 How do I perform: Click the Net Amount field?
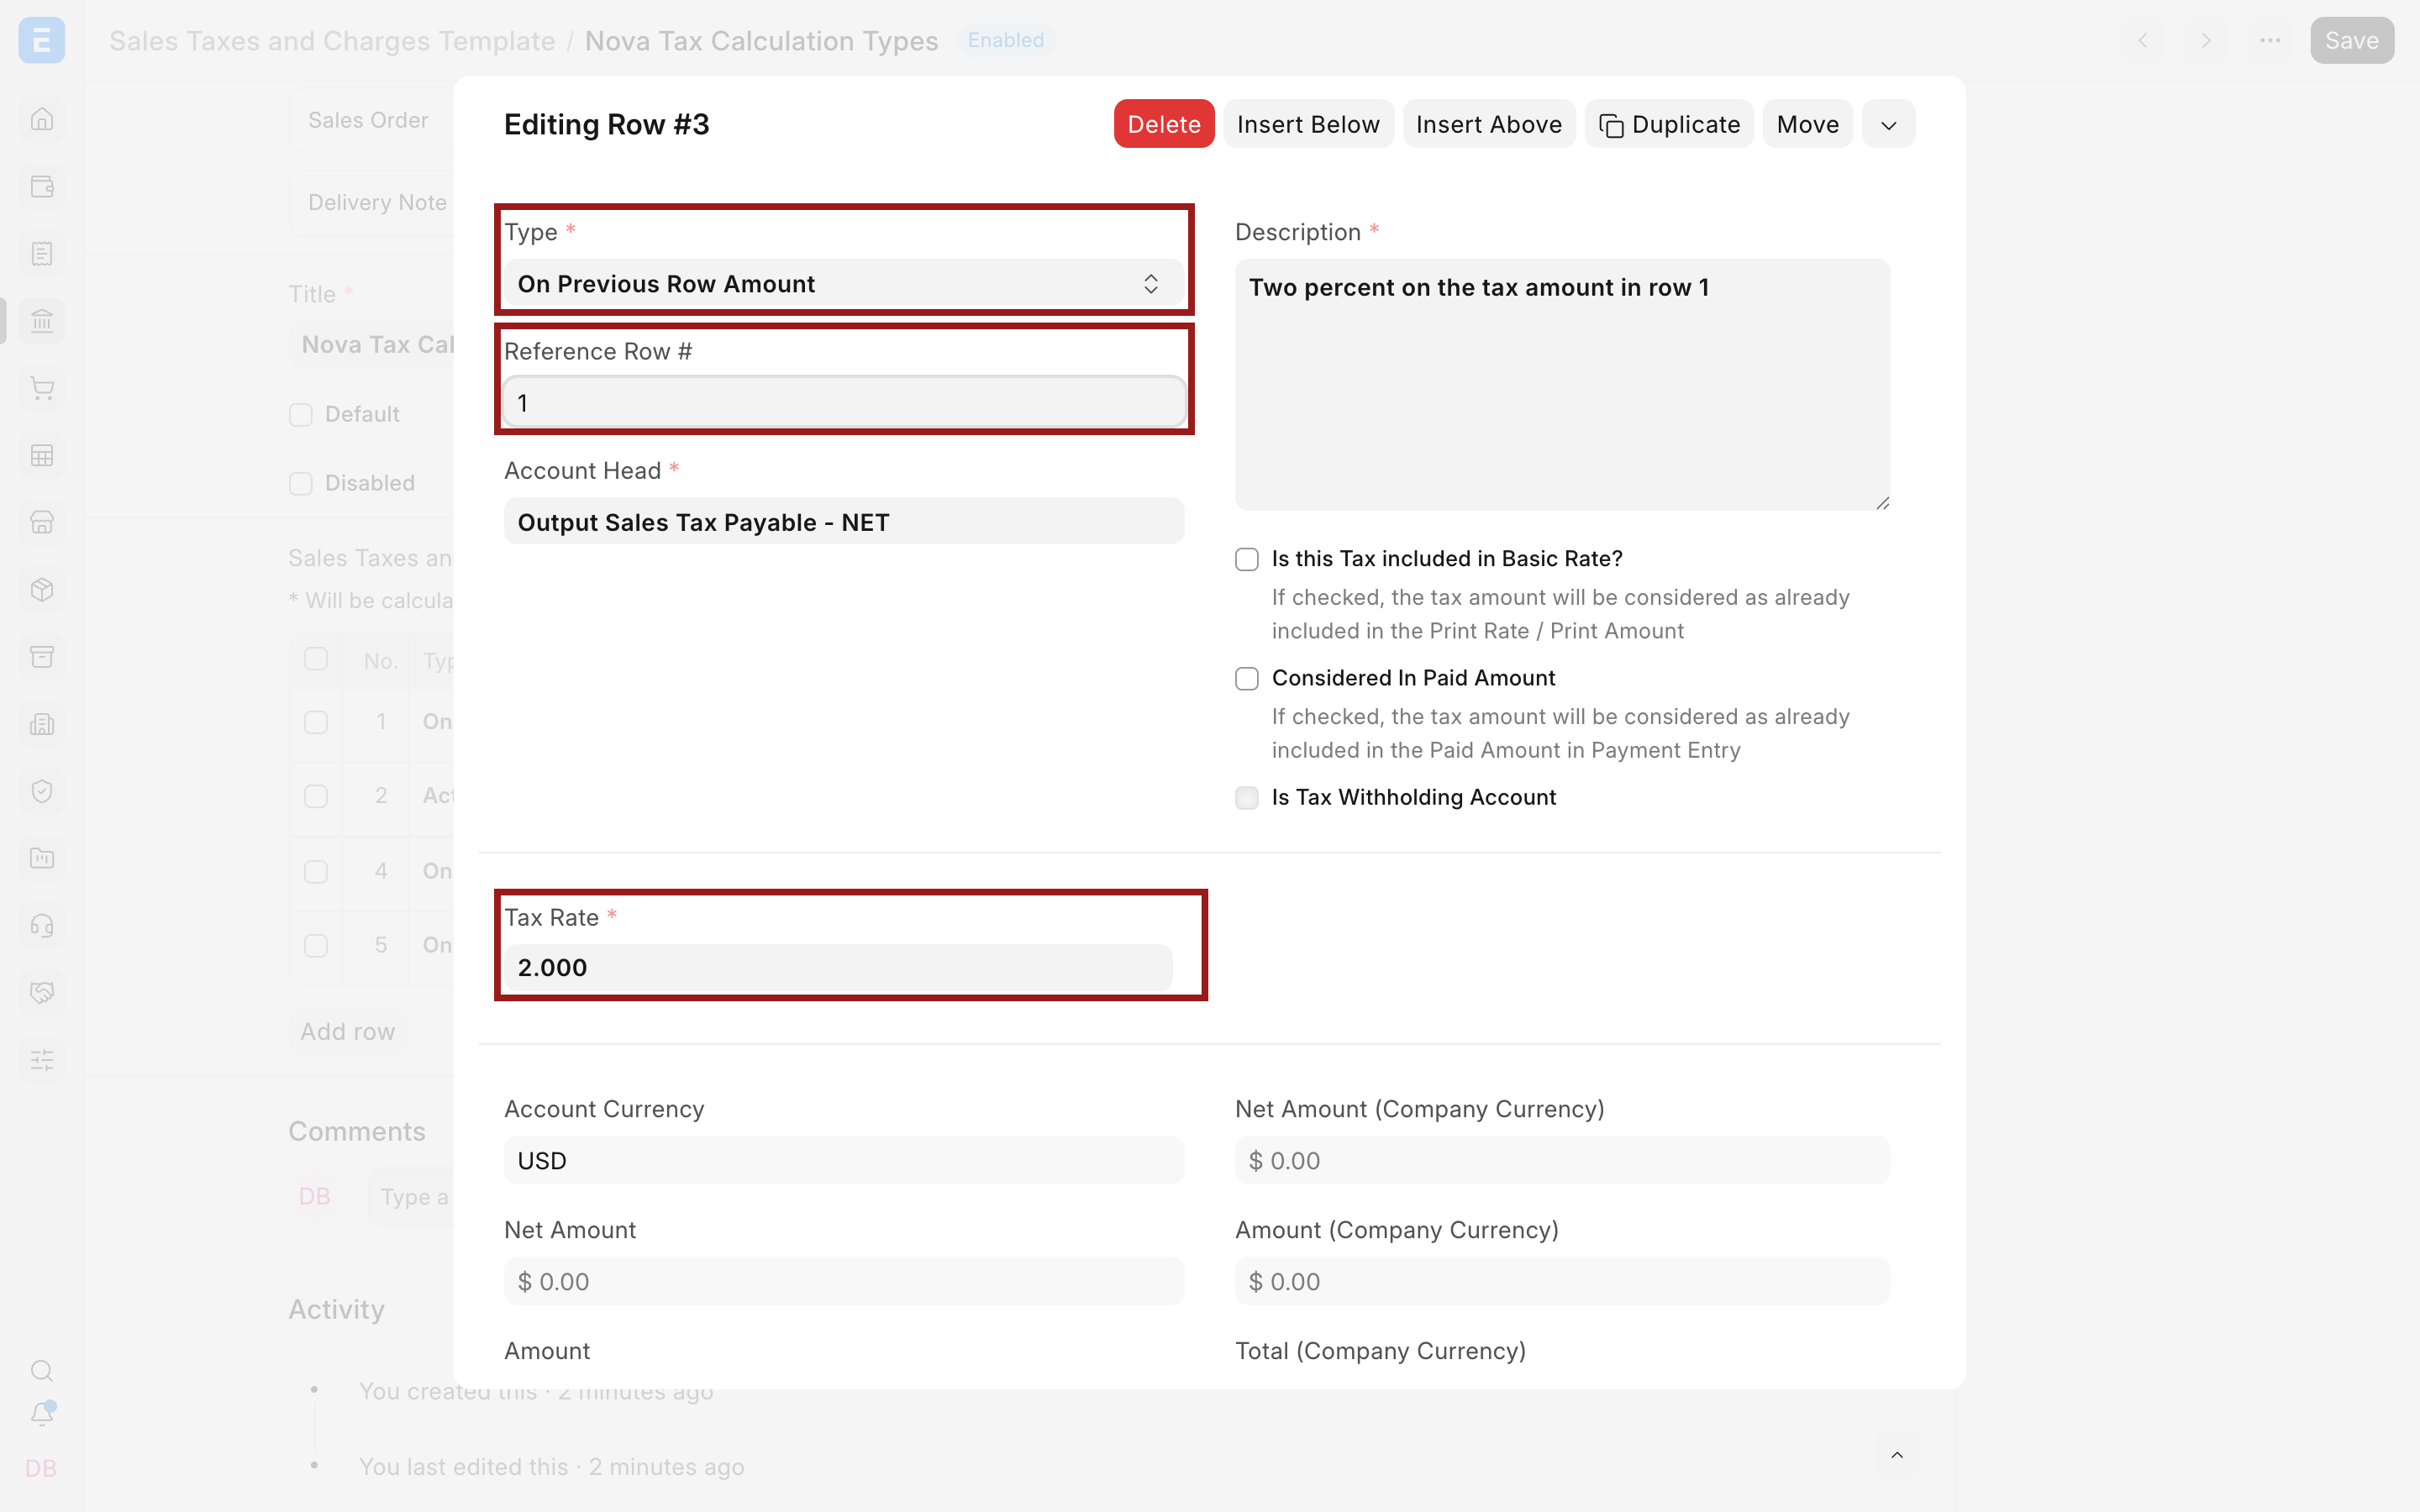pyautogui.click(x=844, y=1281)
